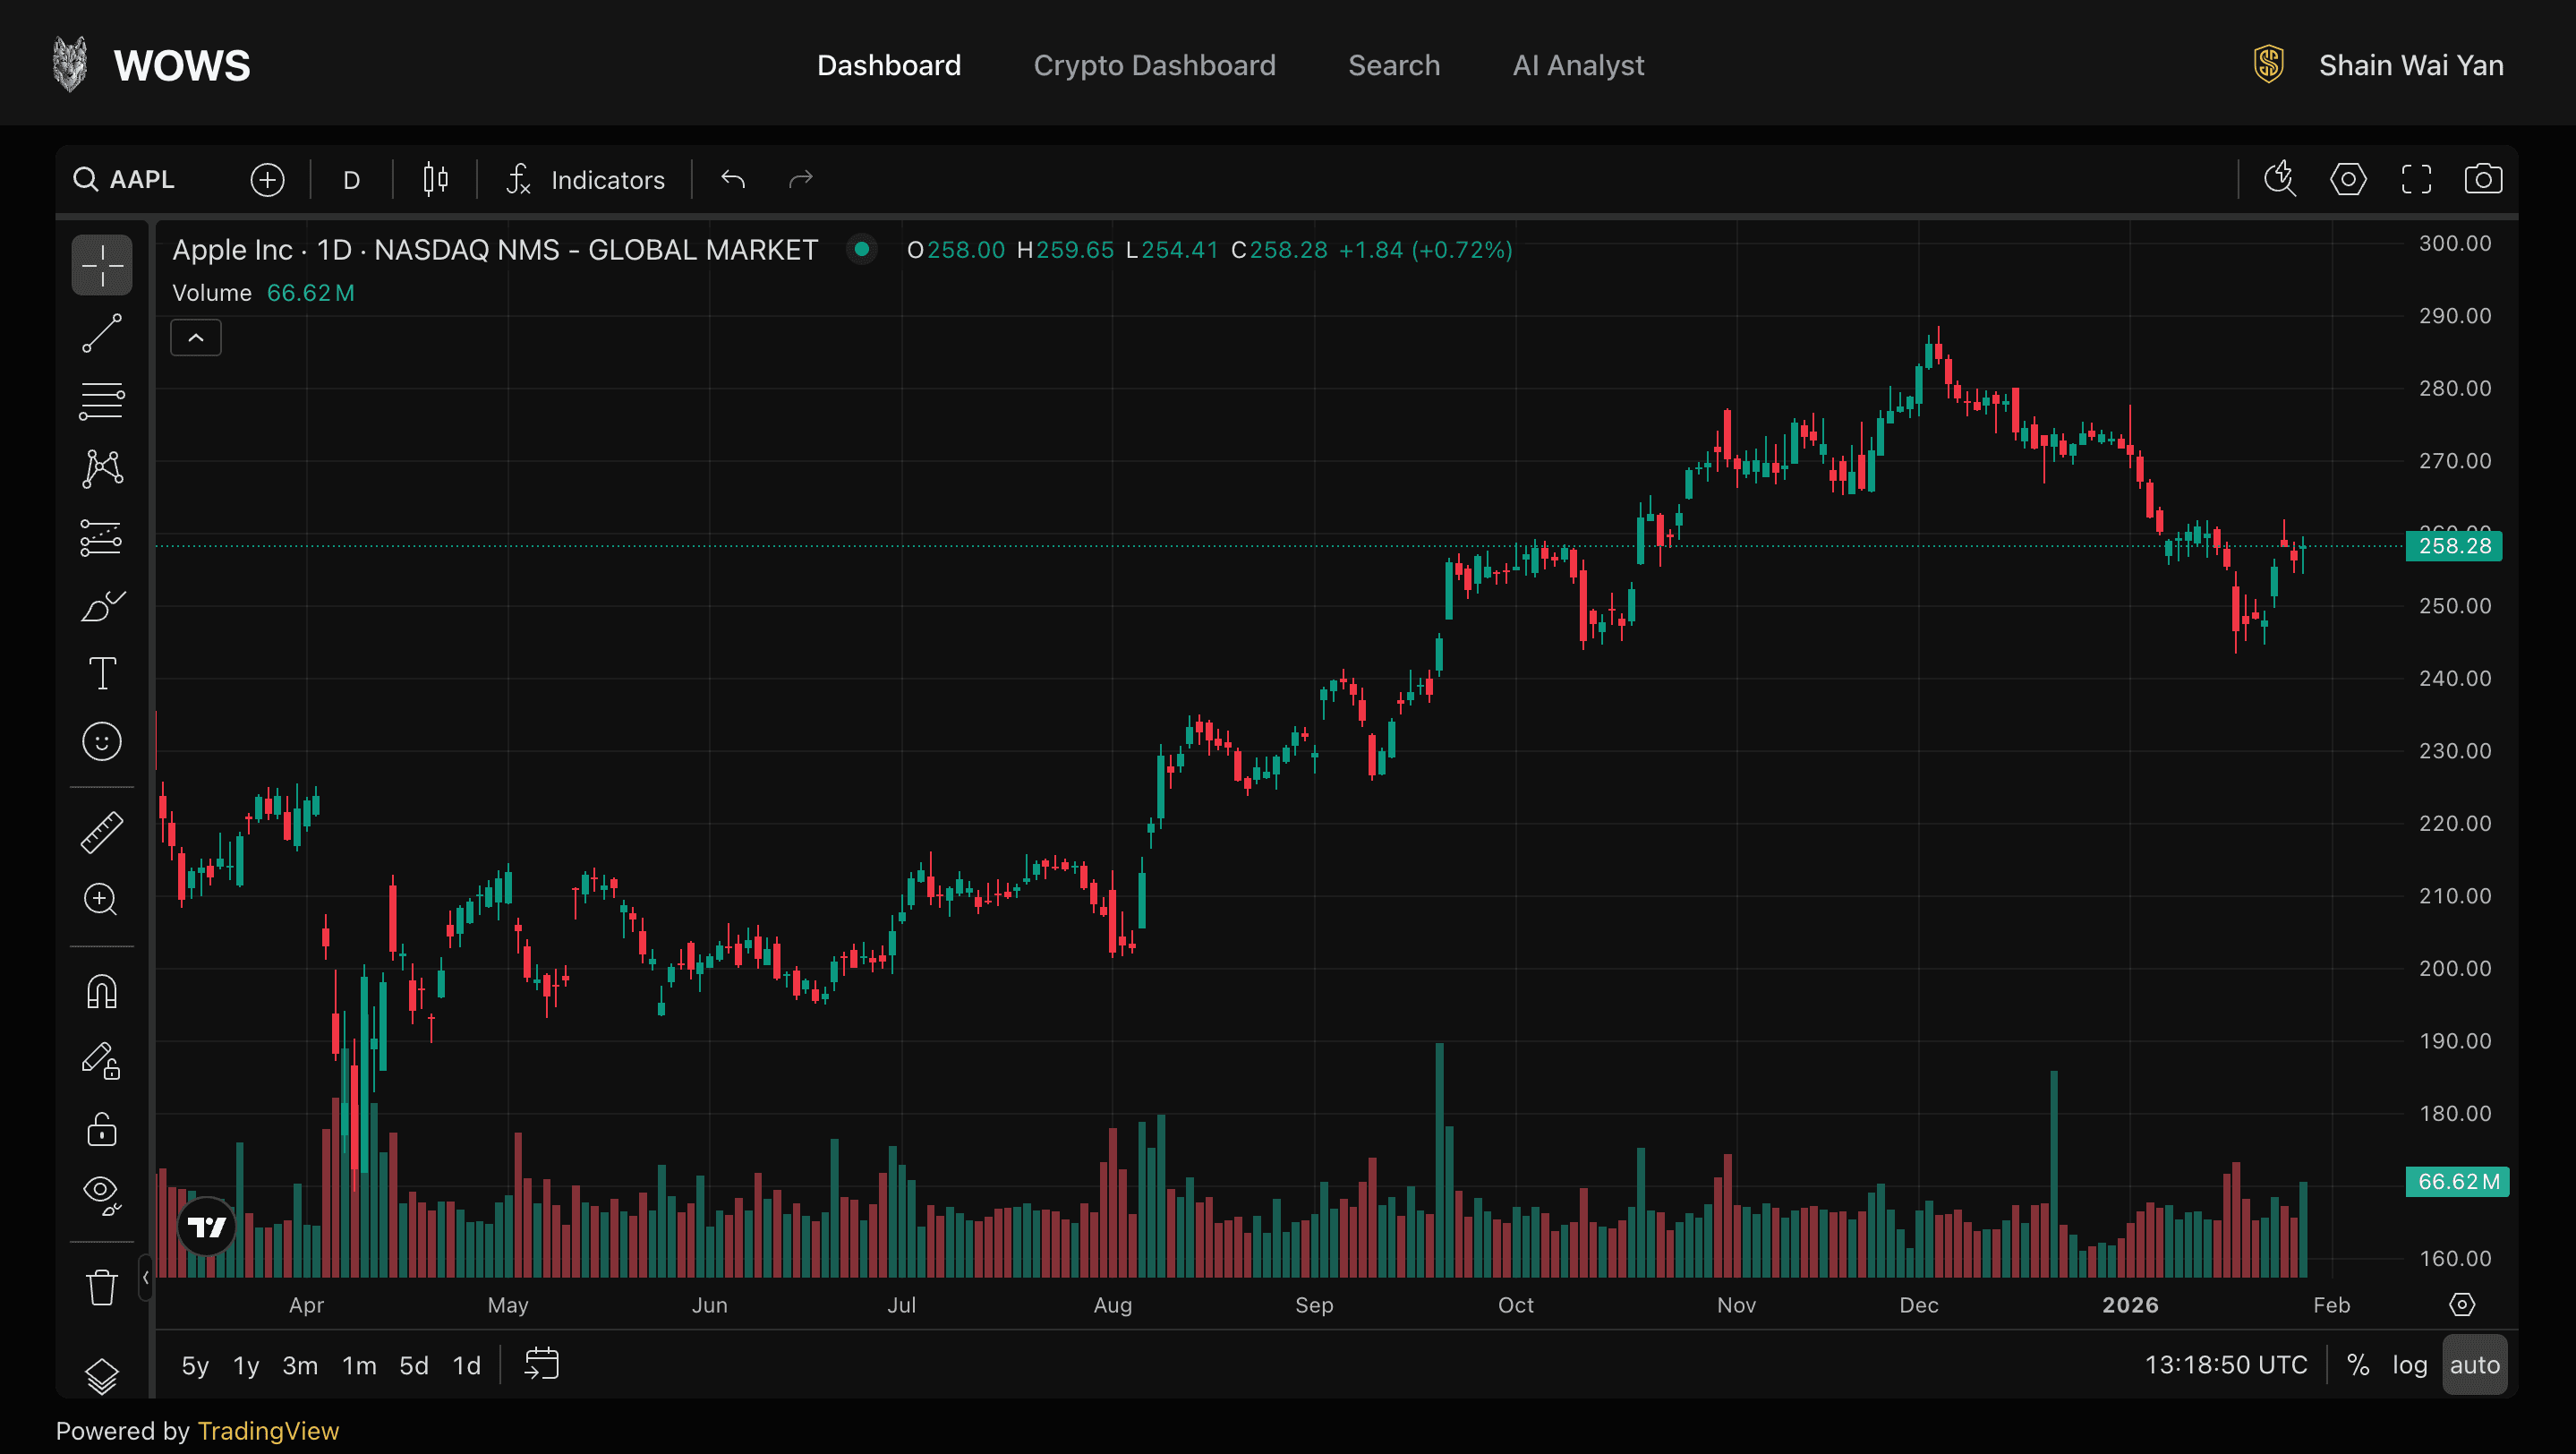The width and height of the screenshot is (2576, 1454).
Task: Open the D interval dropdown
Action: tap(351, 180)
